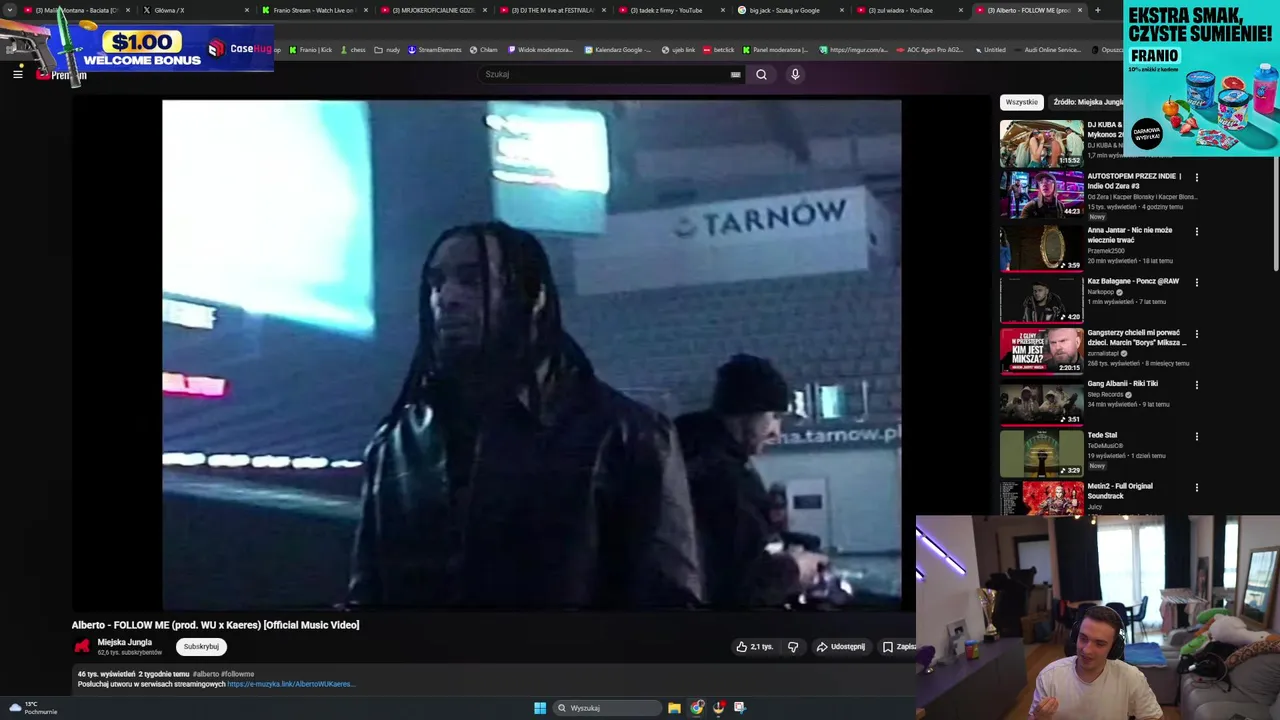Viewport: 1280px width, 720px height.
Task: Open 'Audi Online Service' bookmark
Action: (x=1047, y=49)
